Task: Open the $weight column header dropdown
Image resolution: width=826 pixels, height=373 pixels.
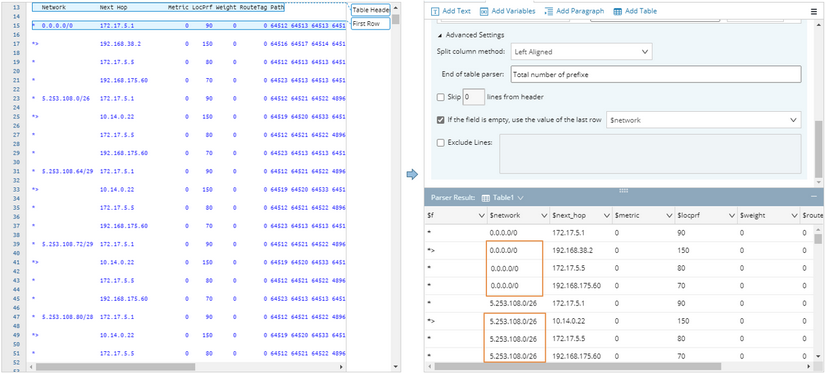Action: pyautogui.click(x=793, y=215)
